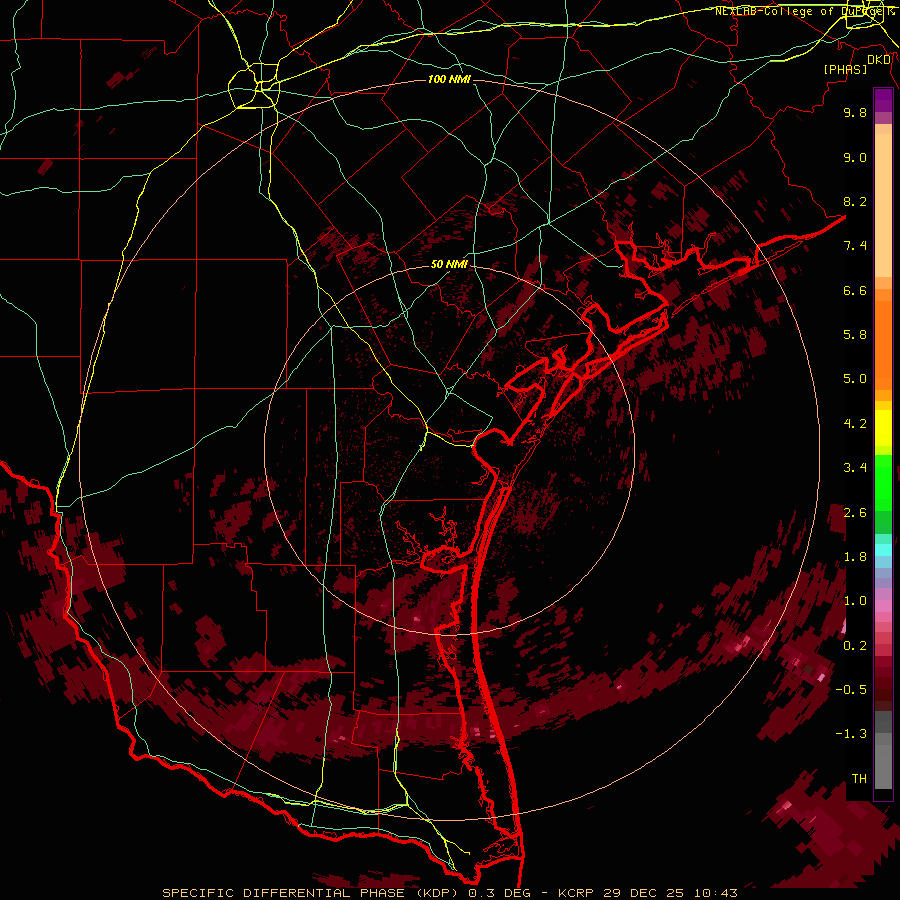Click the "100 NMI" range ring label
Viewport: 900px width, 900px height.
(449, 79)
